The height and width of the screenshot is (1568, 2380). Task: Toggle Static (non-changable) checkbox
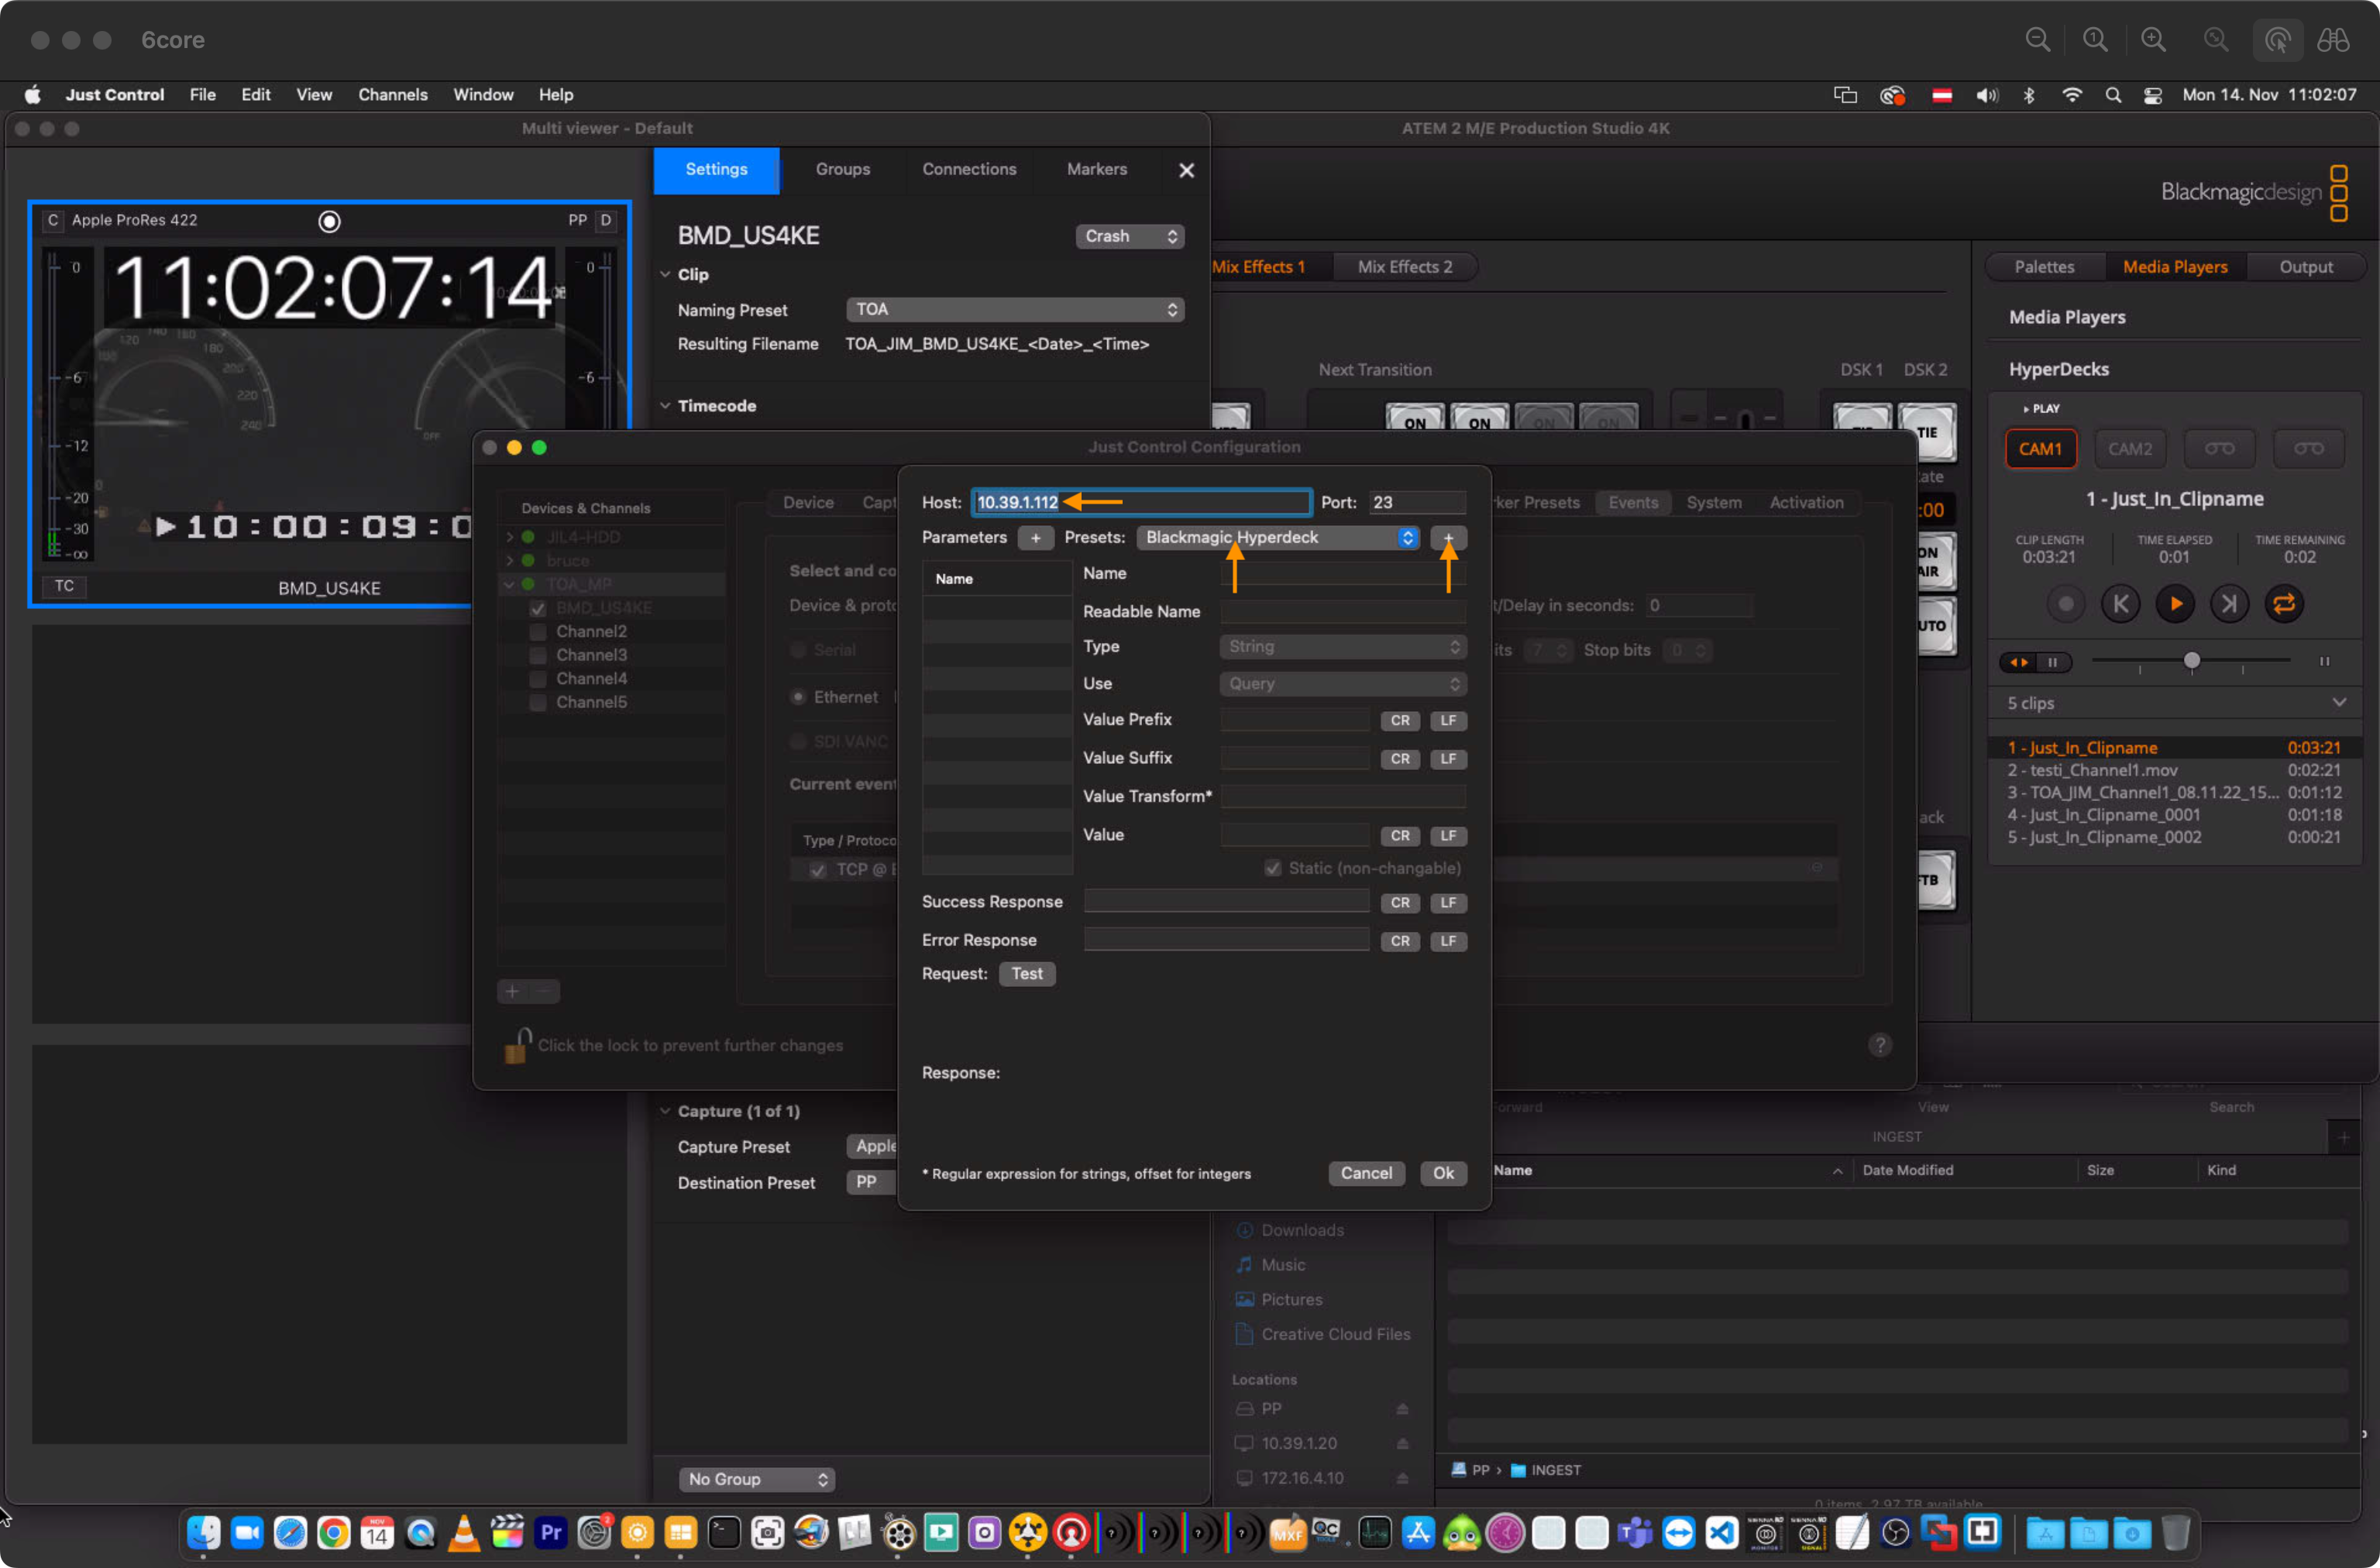(1272, 868)
